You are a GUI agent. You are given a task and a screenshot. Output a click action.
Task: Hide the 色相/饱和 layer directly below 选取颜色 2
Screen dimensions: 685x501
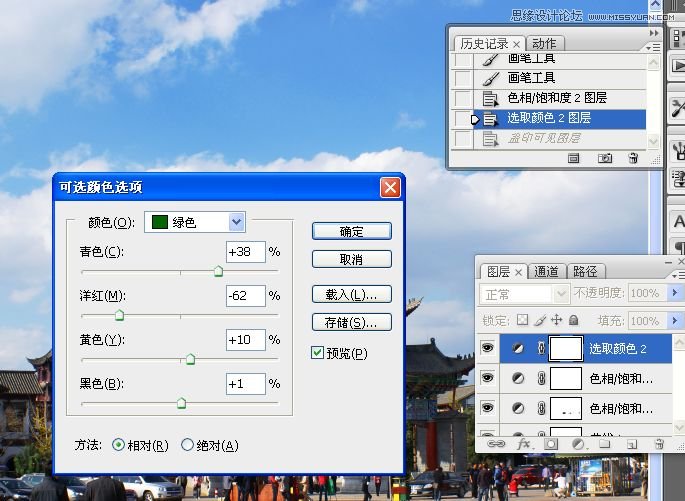[488, 378]
